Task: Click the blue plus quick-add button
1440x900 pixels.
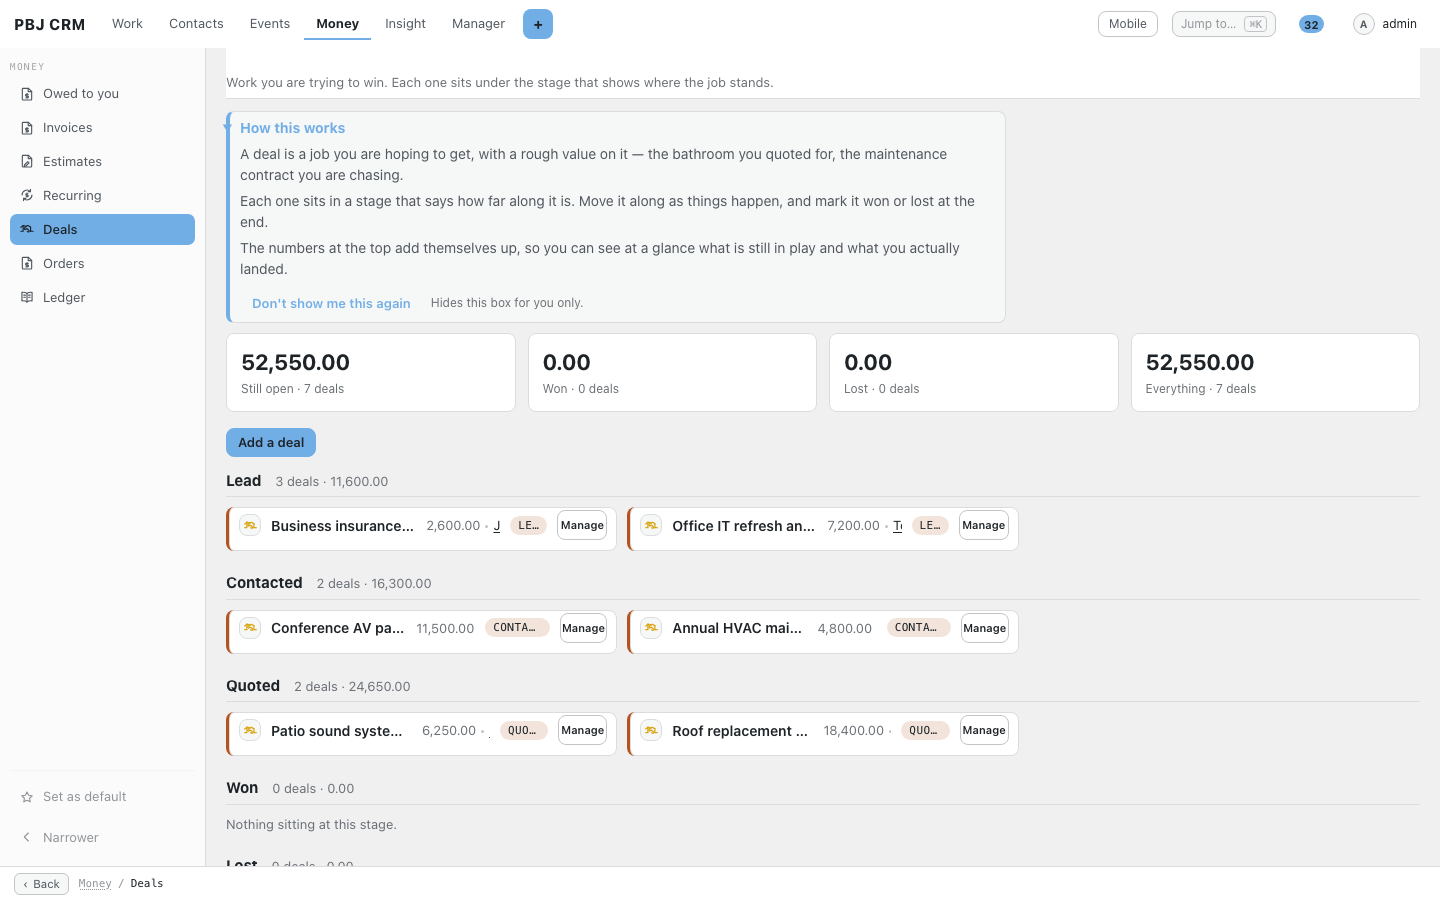Action: [538, 24]
